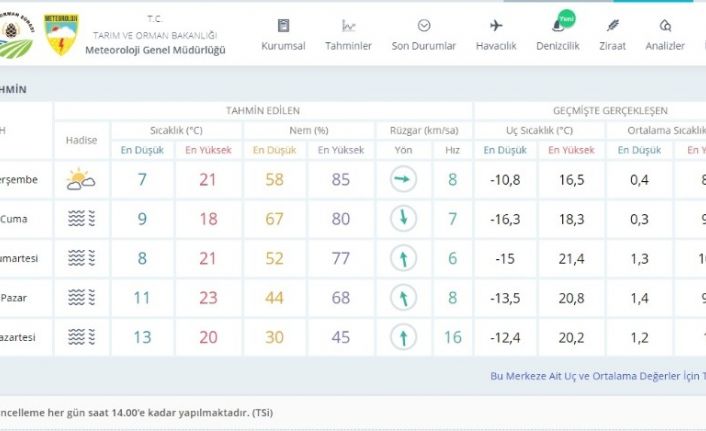Open the Son Durumlar menu

tap(424, 46)
